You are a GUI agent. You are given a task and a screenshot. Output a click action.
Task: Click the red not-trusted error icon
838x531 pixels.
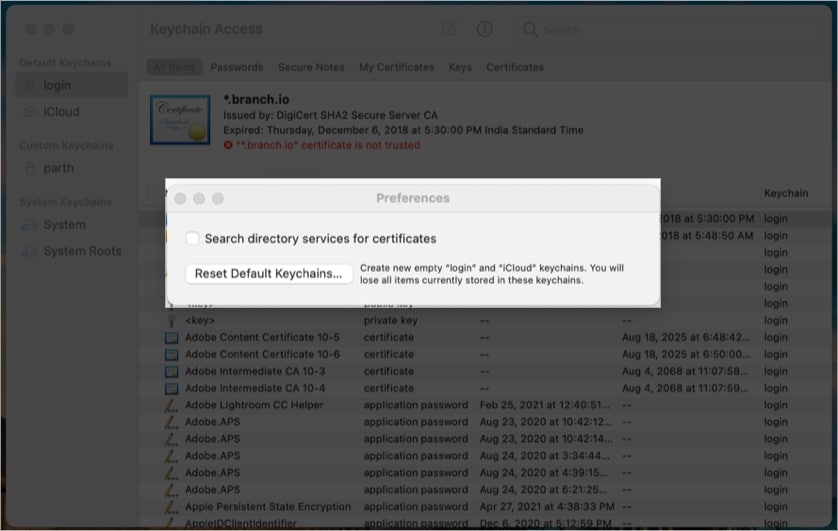[228, 145]
